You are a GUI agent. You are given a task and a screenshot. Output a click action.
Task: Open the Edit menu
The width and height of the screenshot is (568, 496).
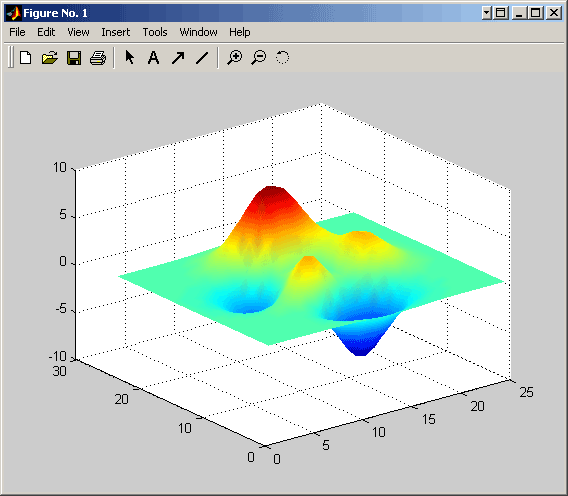pos(46,32)
